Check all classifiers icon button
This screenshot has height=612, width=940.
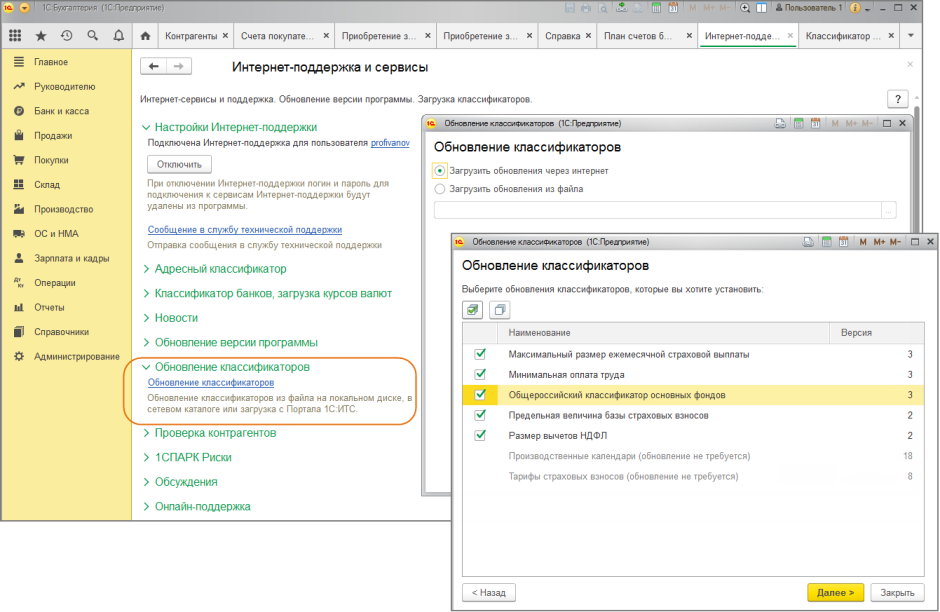pos(472,310)
